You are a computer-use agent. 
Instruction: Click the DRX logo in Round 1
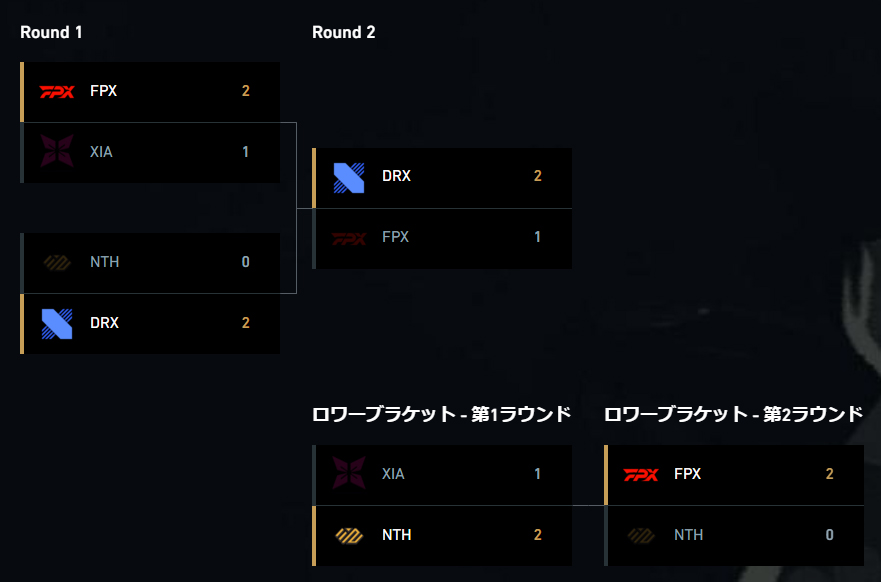(x=57, y=324)
